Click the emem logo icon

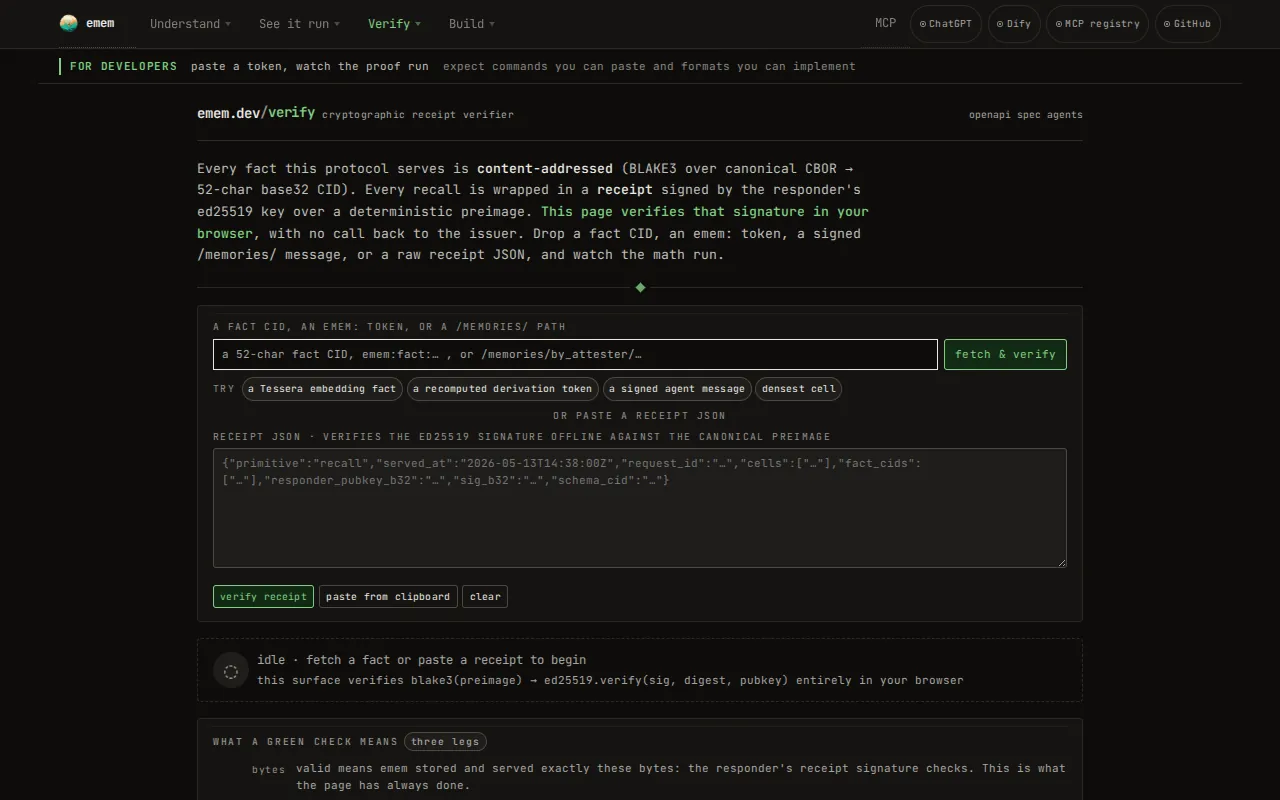[69, 23]
